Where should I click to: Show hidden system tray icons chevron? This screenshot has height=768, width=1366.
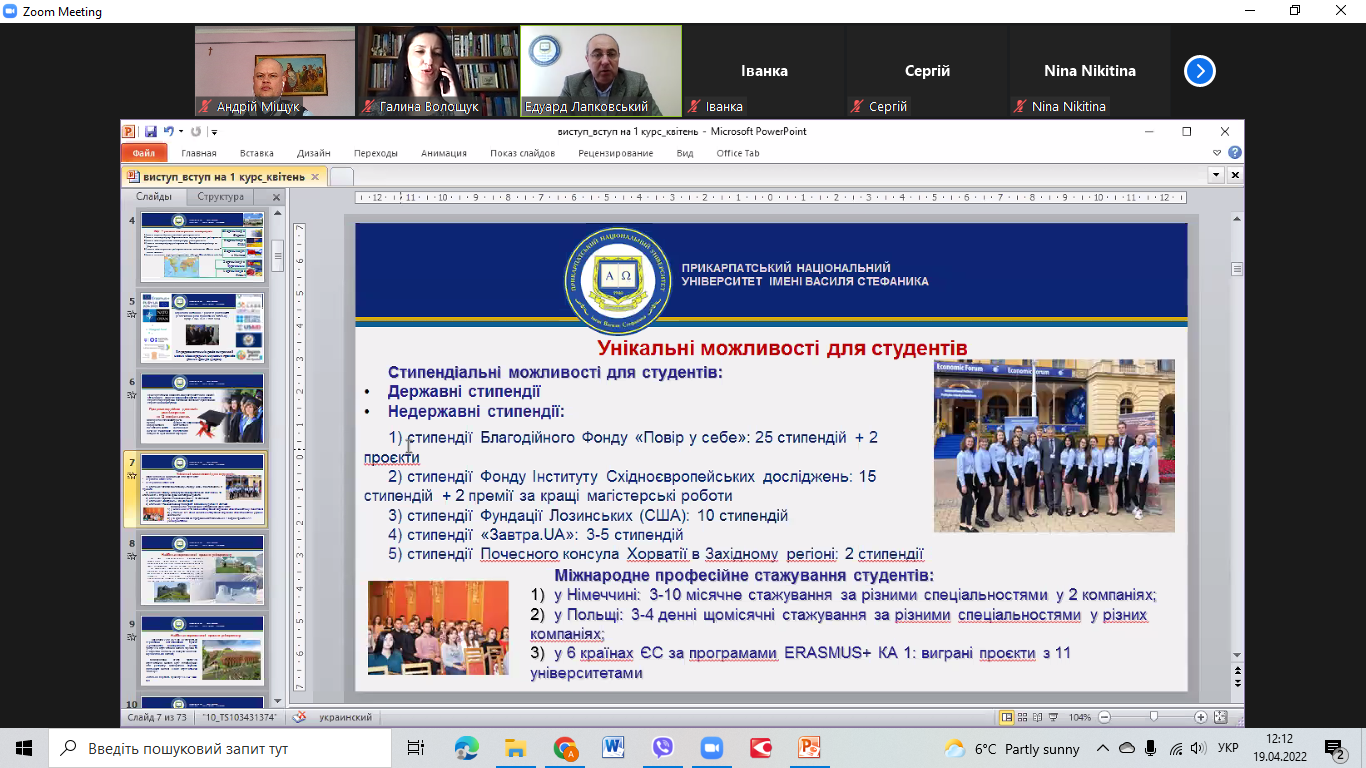(1103, 748)
